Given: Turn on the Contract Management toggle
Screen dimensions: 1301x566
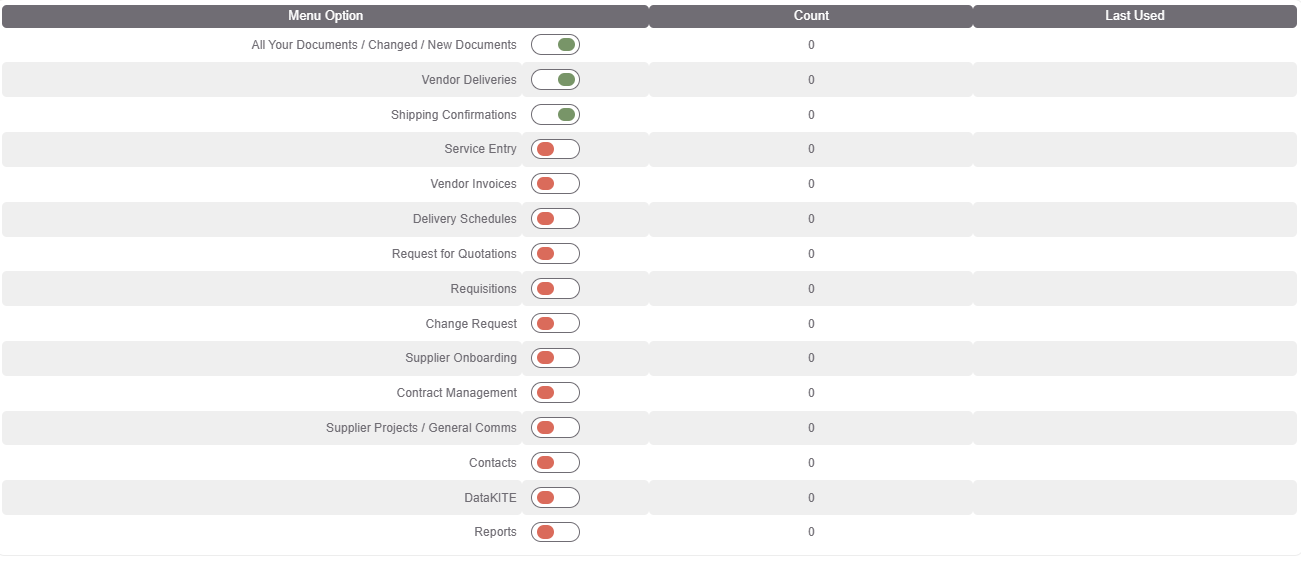Looking at the screenshot, I should (x=555, y=393).
